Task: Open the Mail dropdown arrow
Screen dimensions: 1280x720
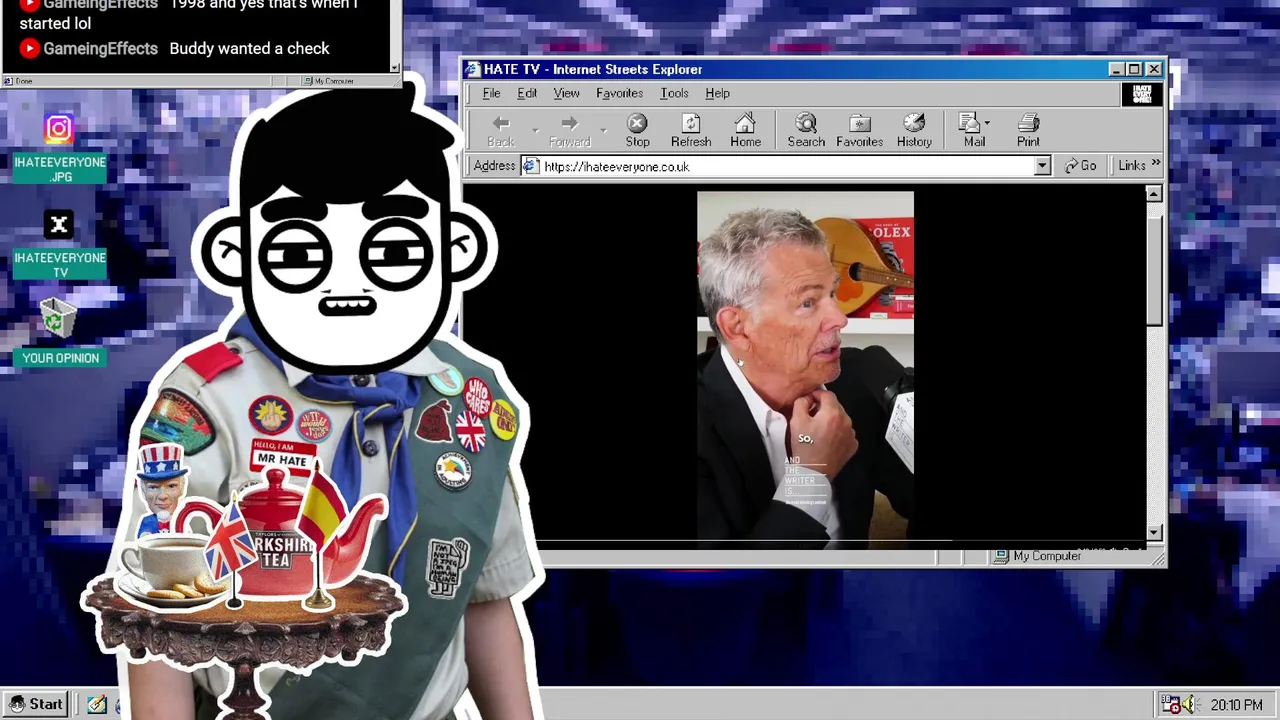Action: pos(987,123)
